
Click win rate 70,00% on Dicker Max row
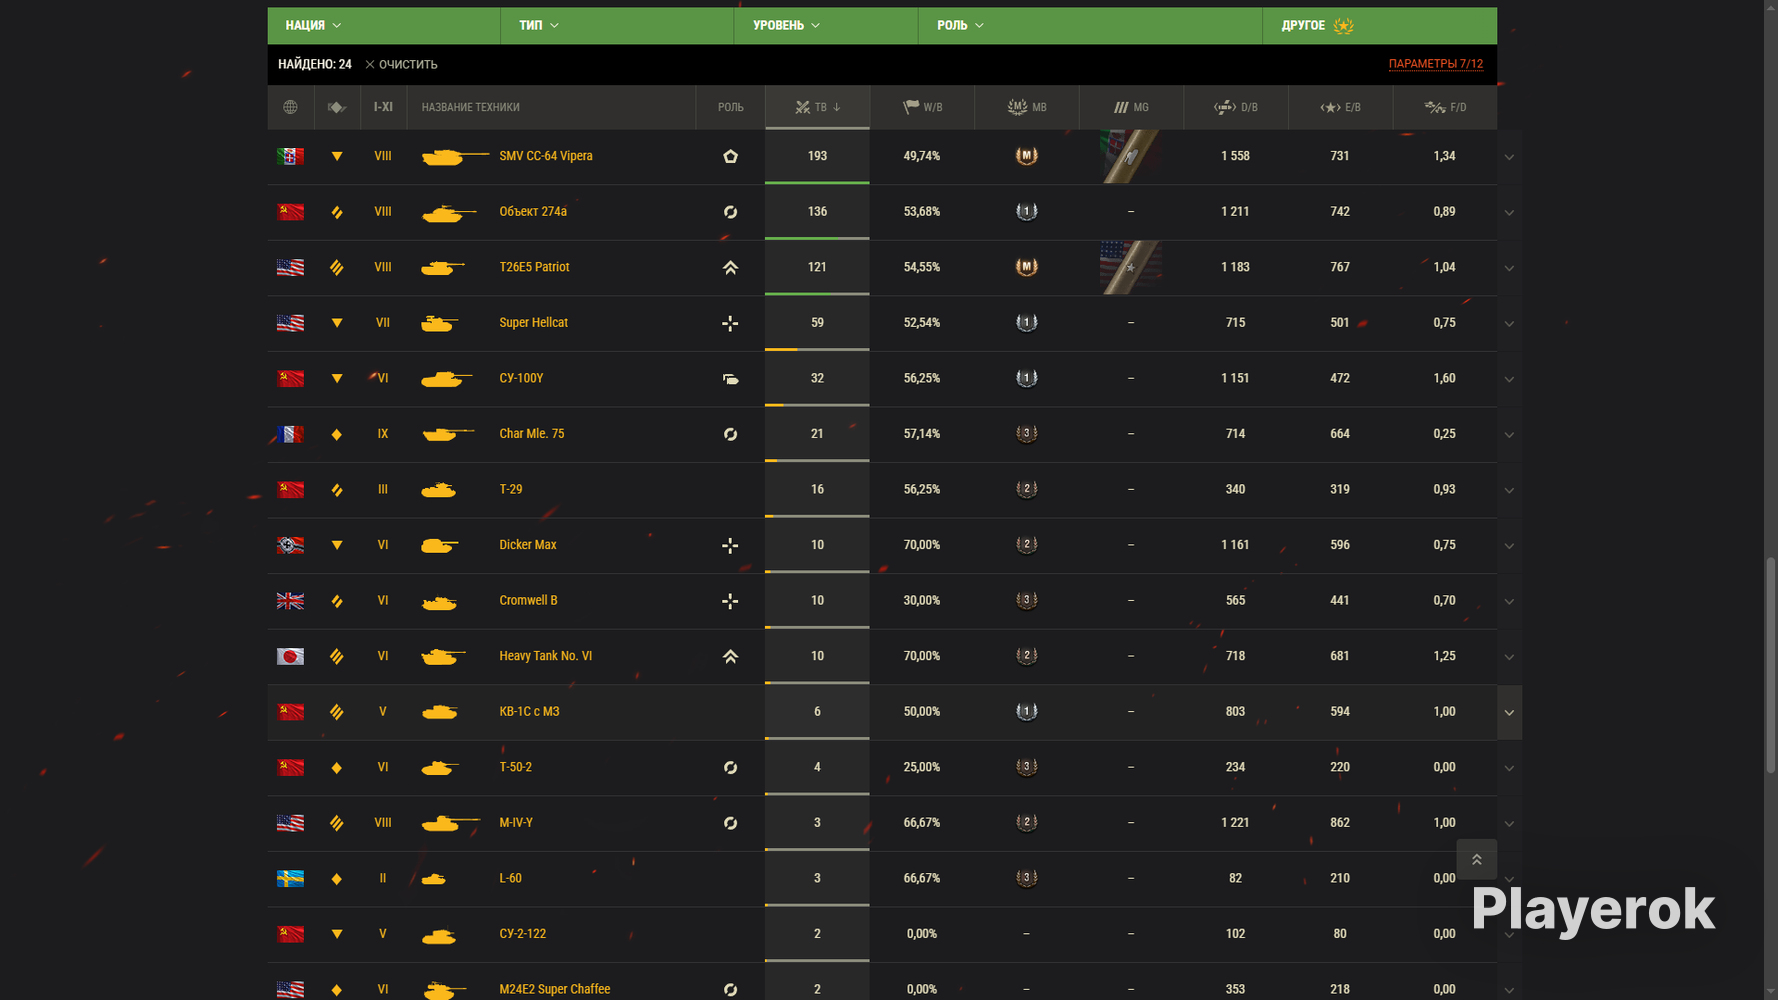[922, 545]
